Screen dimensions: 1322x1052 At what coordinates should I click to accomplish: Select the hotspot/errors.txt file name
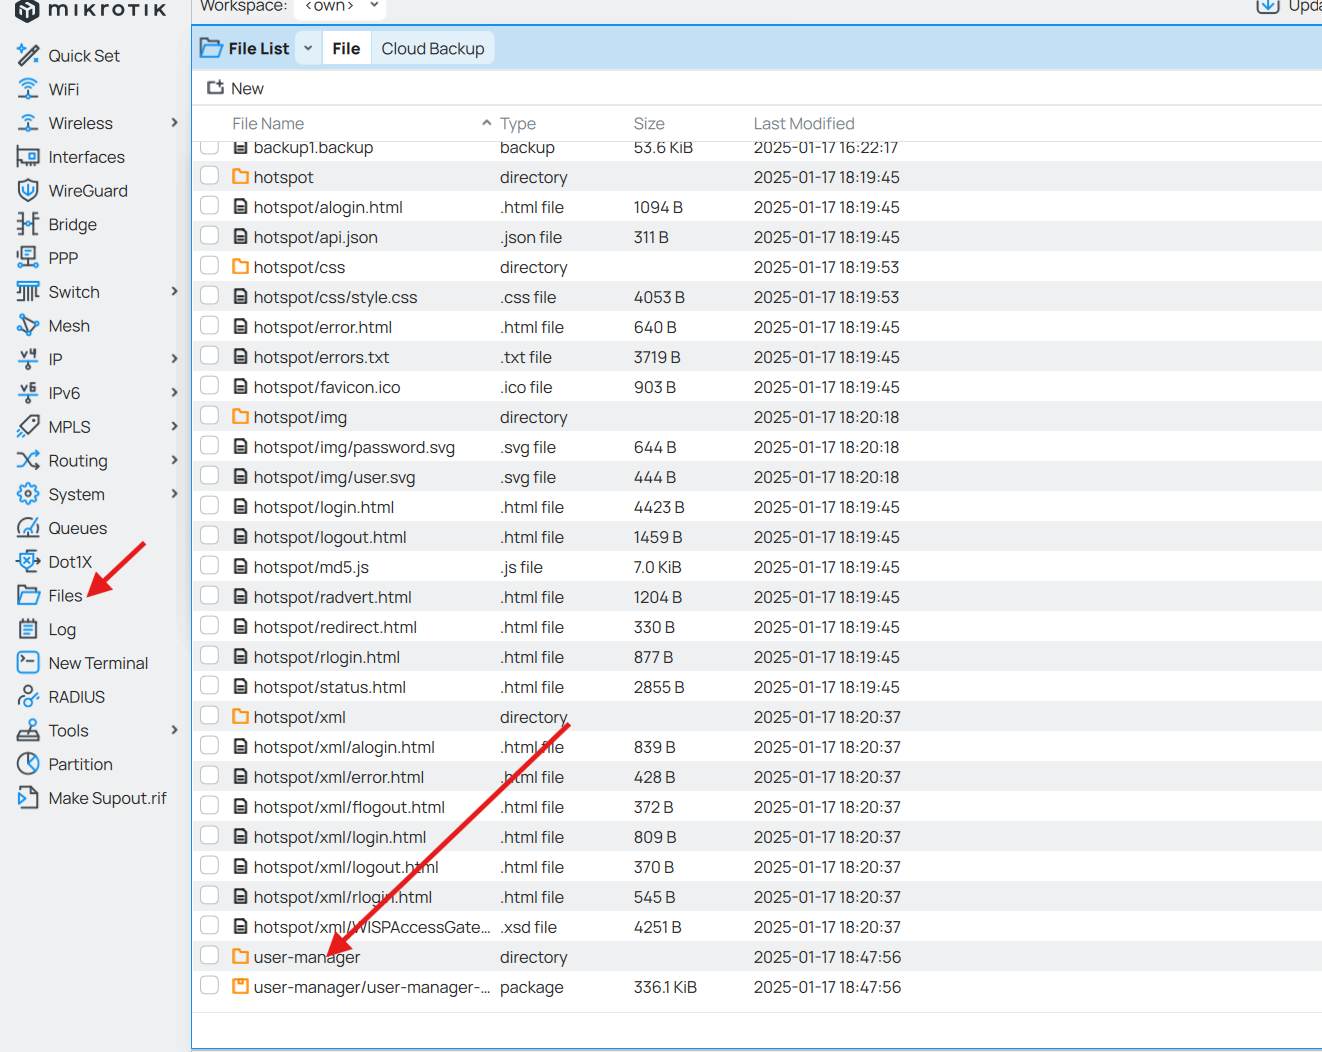coord(322,357)
